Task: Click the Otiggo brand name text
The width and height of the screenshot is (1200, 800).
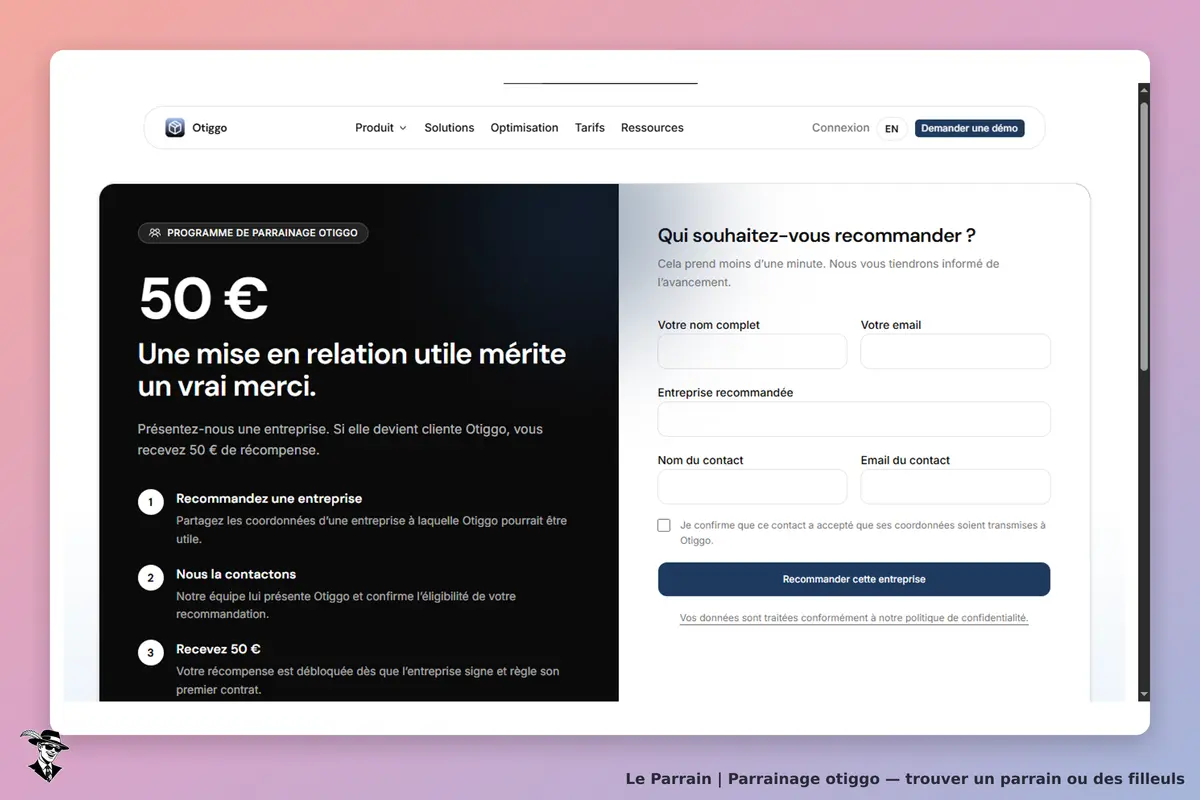Action: click(x=210, y=128)
